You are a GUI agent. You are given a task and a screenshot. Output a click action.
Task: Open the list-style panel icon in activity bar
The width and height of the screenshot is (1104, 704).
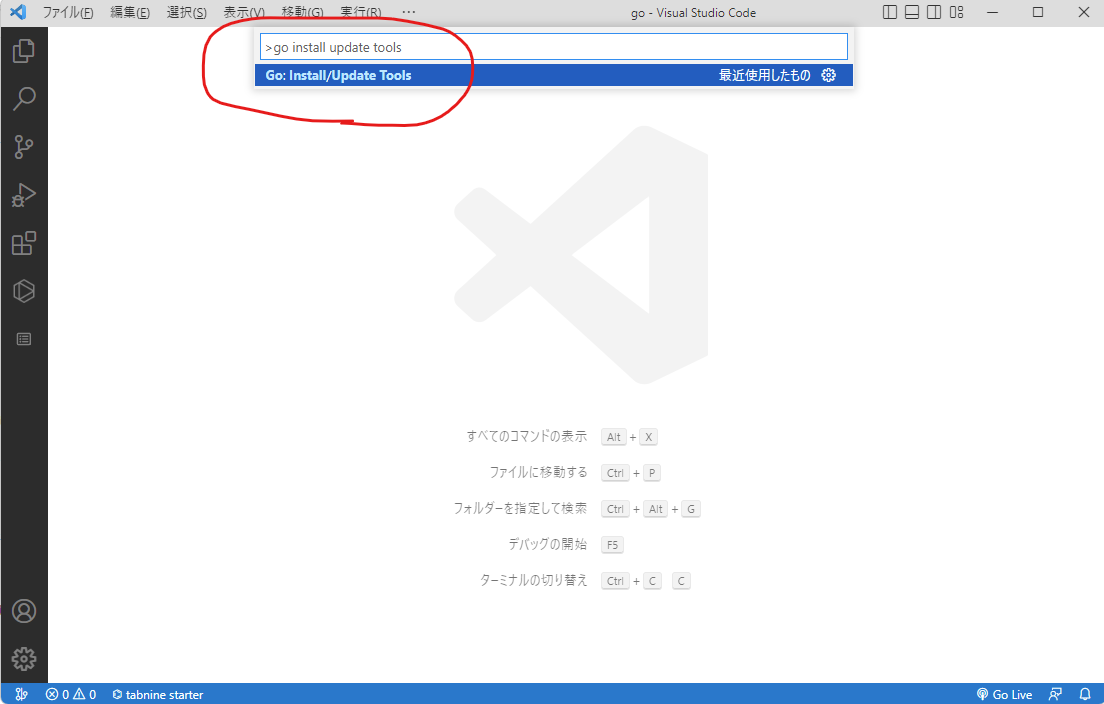pos(24,339)
